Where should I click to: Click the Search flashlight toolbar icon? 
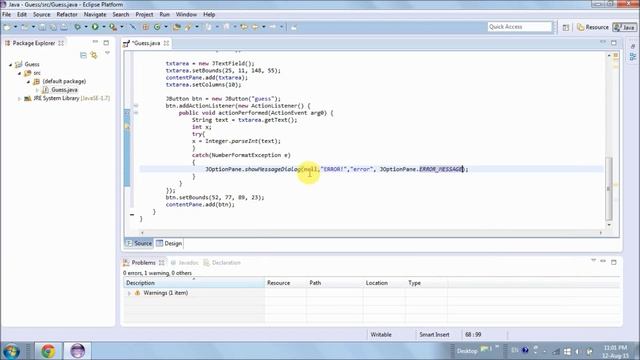(x=188, y=27)
